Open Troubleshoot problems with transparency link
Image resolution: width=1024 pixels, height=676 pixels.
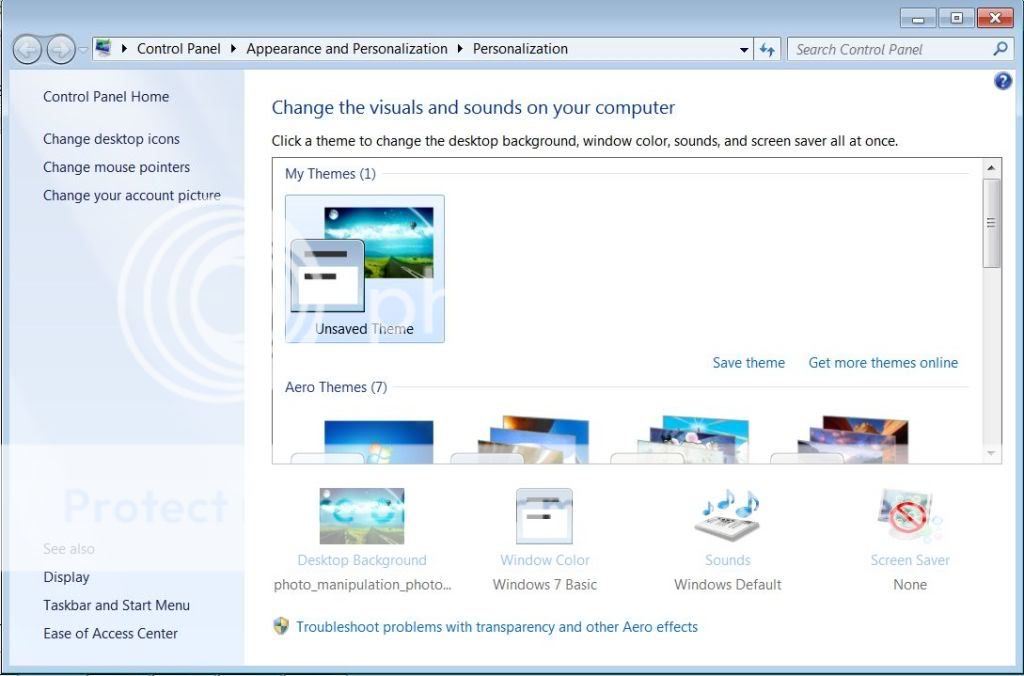pyautogui.click(x=496, y=627)
